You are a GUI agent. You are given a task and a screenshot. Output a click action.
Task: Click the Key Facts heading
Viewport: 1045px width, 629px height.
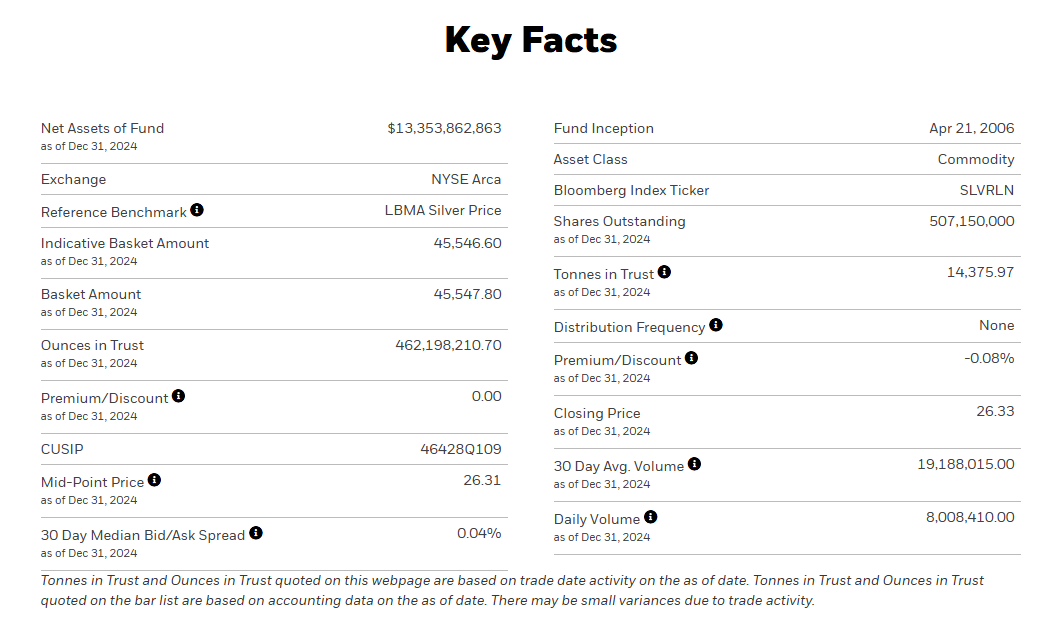530,40
